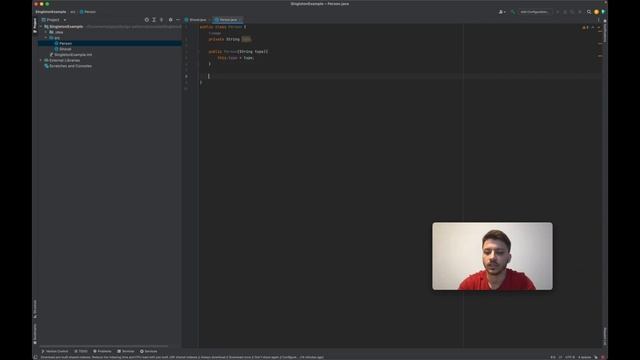Click the orange IDE updates icon
Screen dimensions: 640x360
596,12
